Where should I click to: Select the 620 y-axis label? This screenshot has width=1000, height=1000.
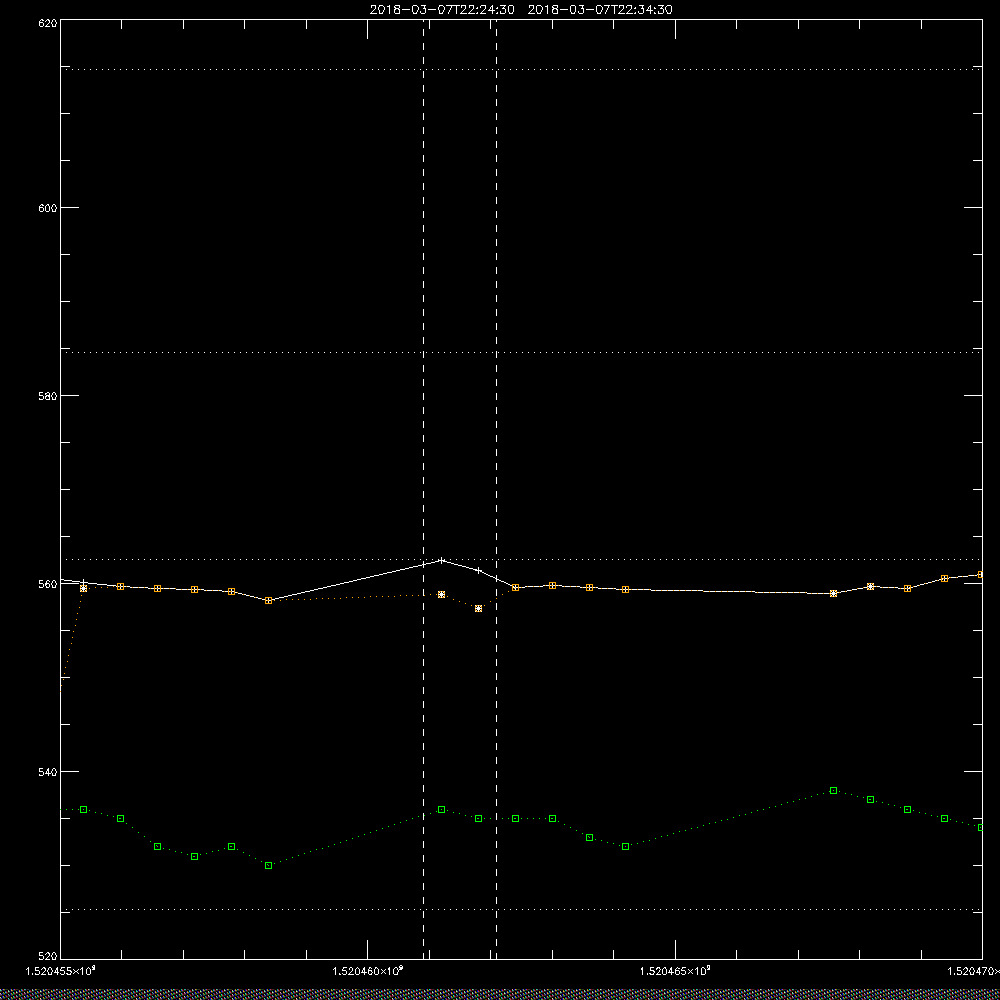(48, 23)
